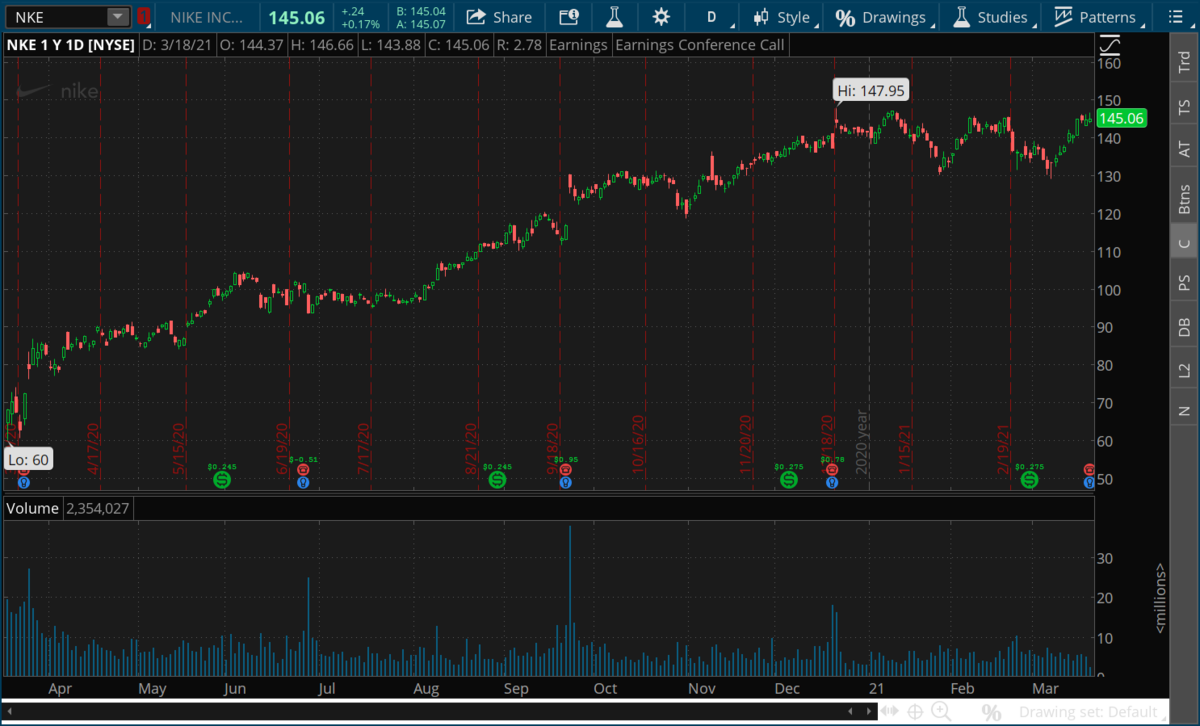Click the red $0.78 earnings icon

pos(831,469)
